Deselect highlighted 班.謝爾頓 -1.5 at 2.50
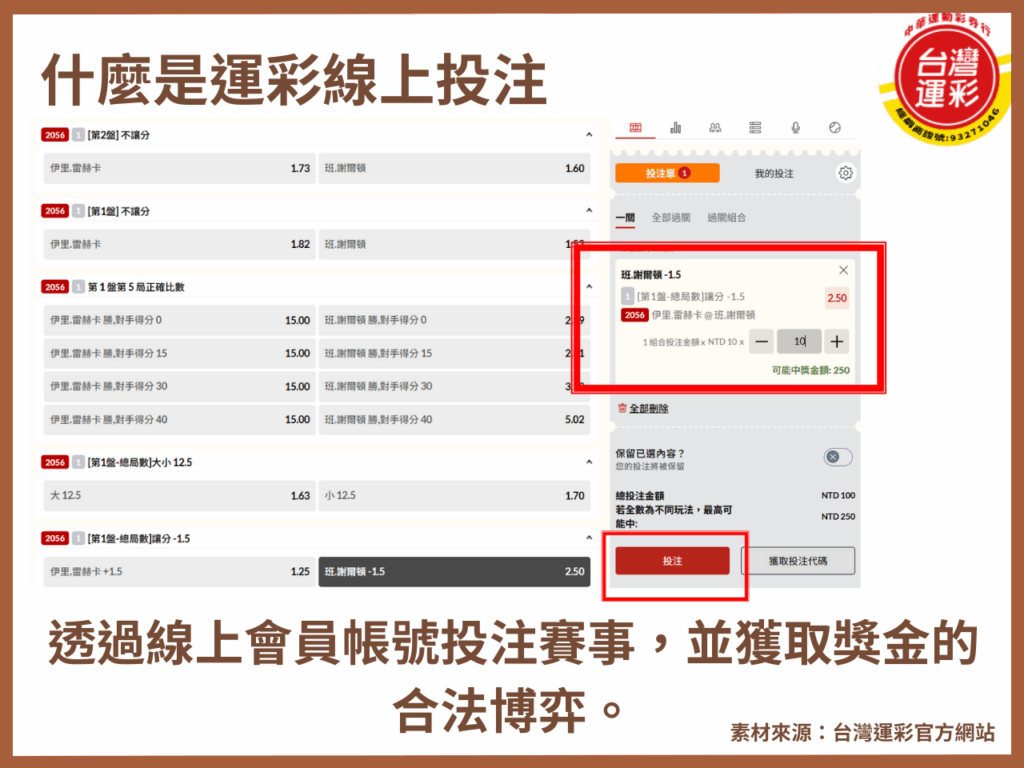The image size is (1024, 768). (x=455, y=571)
